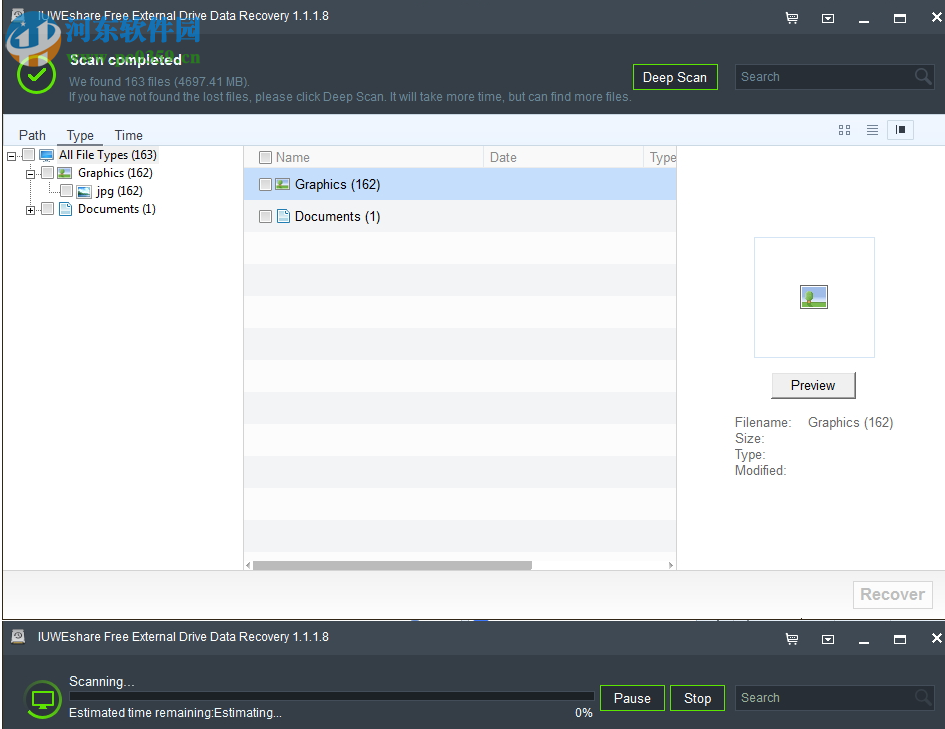Open the title bar dropdown arrow menu
This screenshot has width=945, height=729.
pyautogui.click(x=828, y=17)
